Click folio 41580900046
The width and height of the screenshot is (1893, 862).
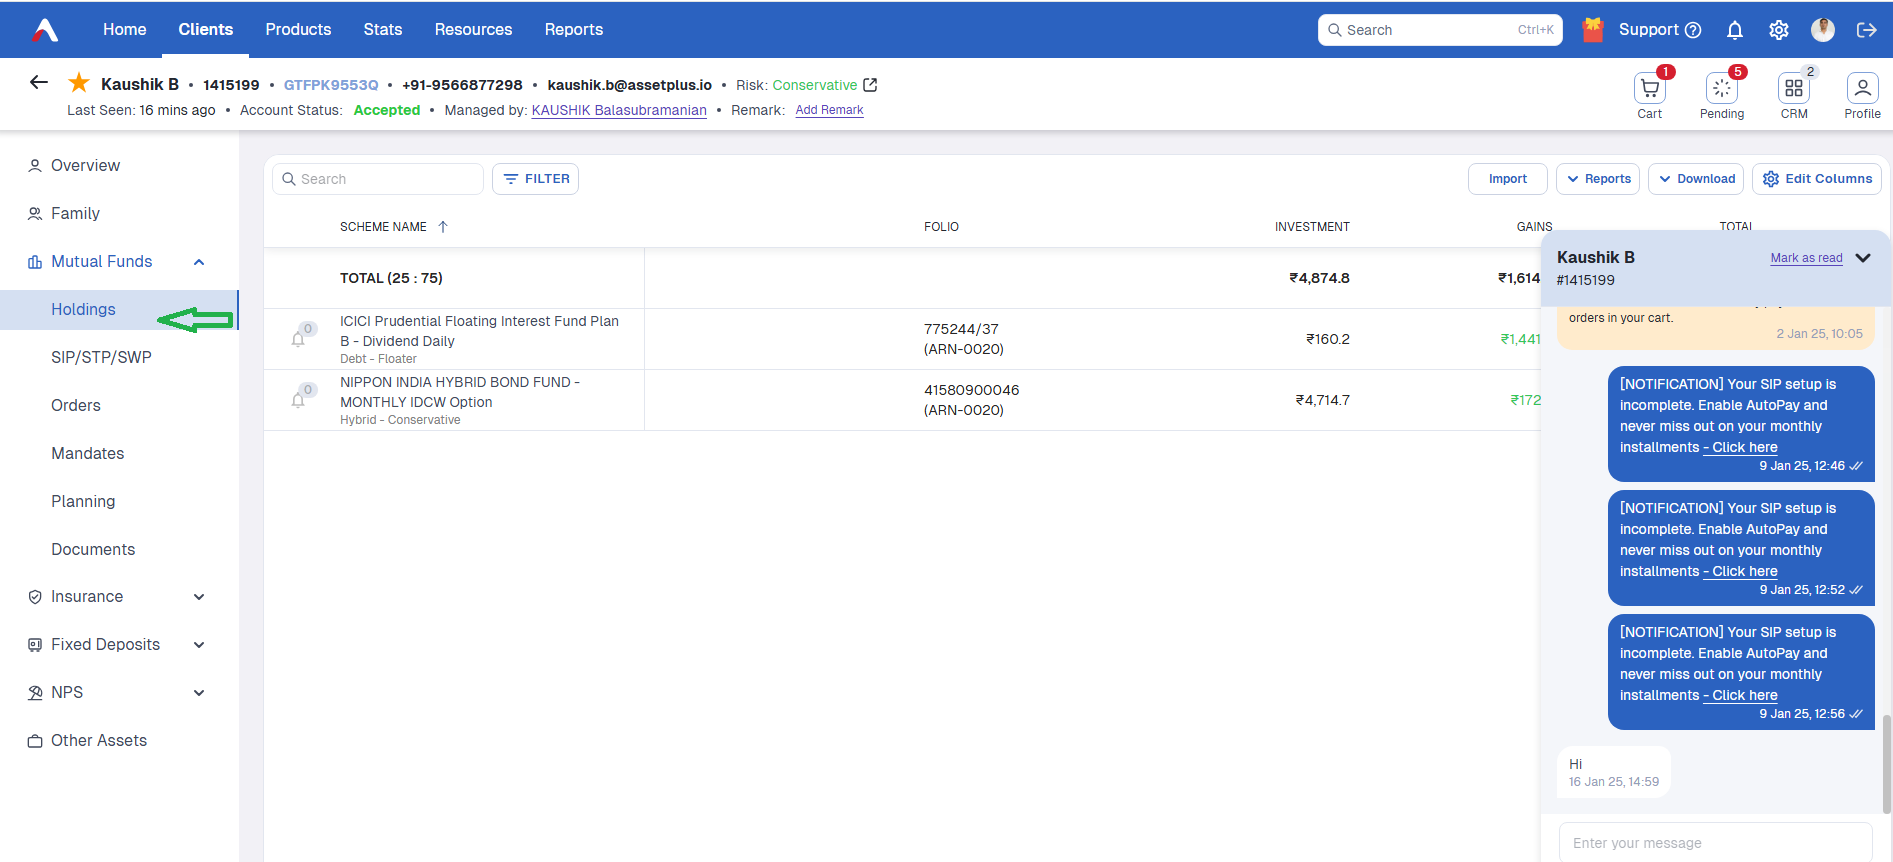pos(972,390)
